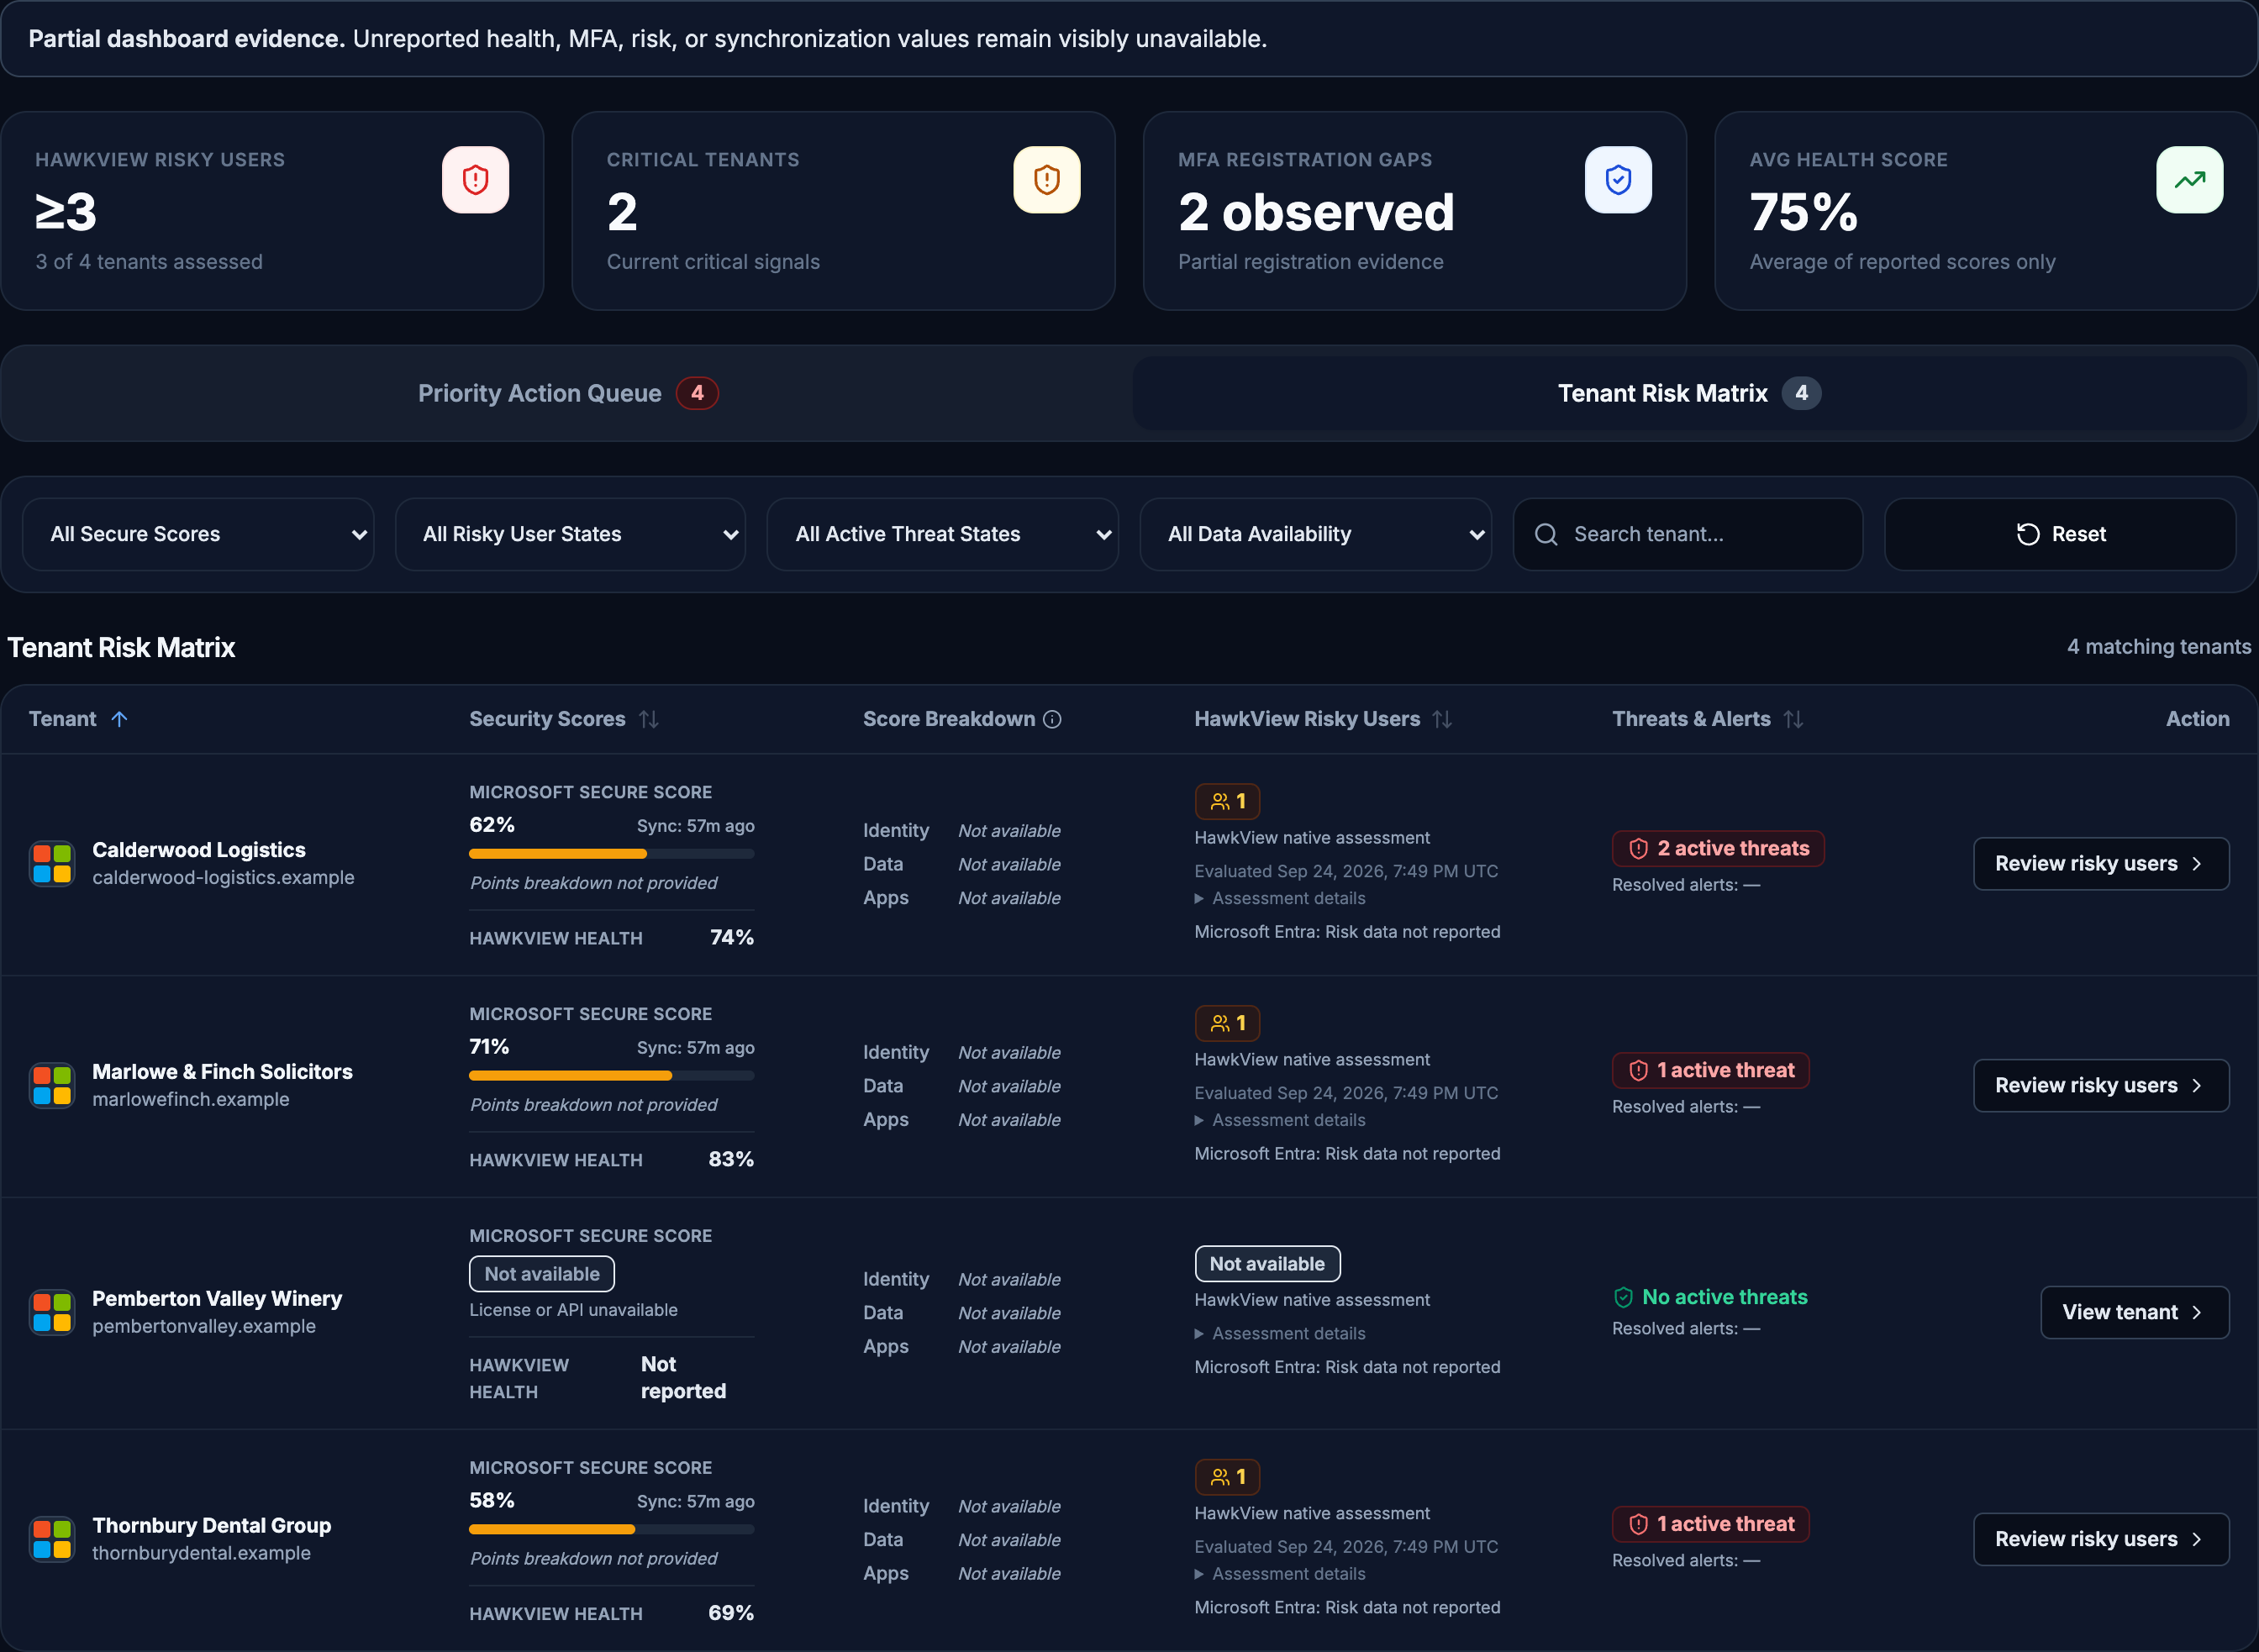Click the blue shield-check icon on MFA Gaps card

1618,180
